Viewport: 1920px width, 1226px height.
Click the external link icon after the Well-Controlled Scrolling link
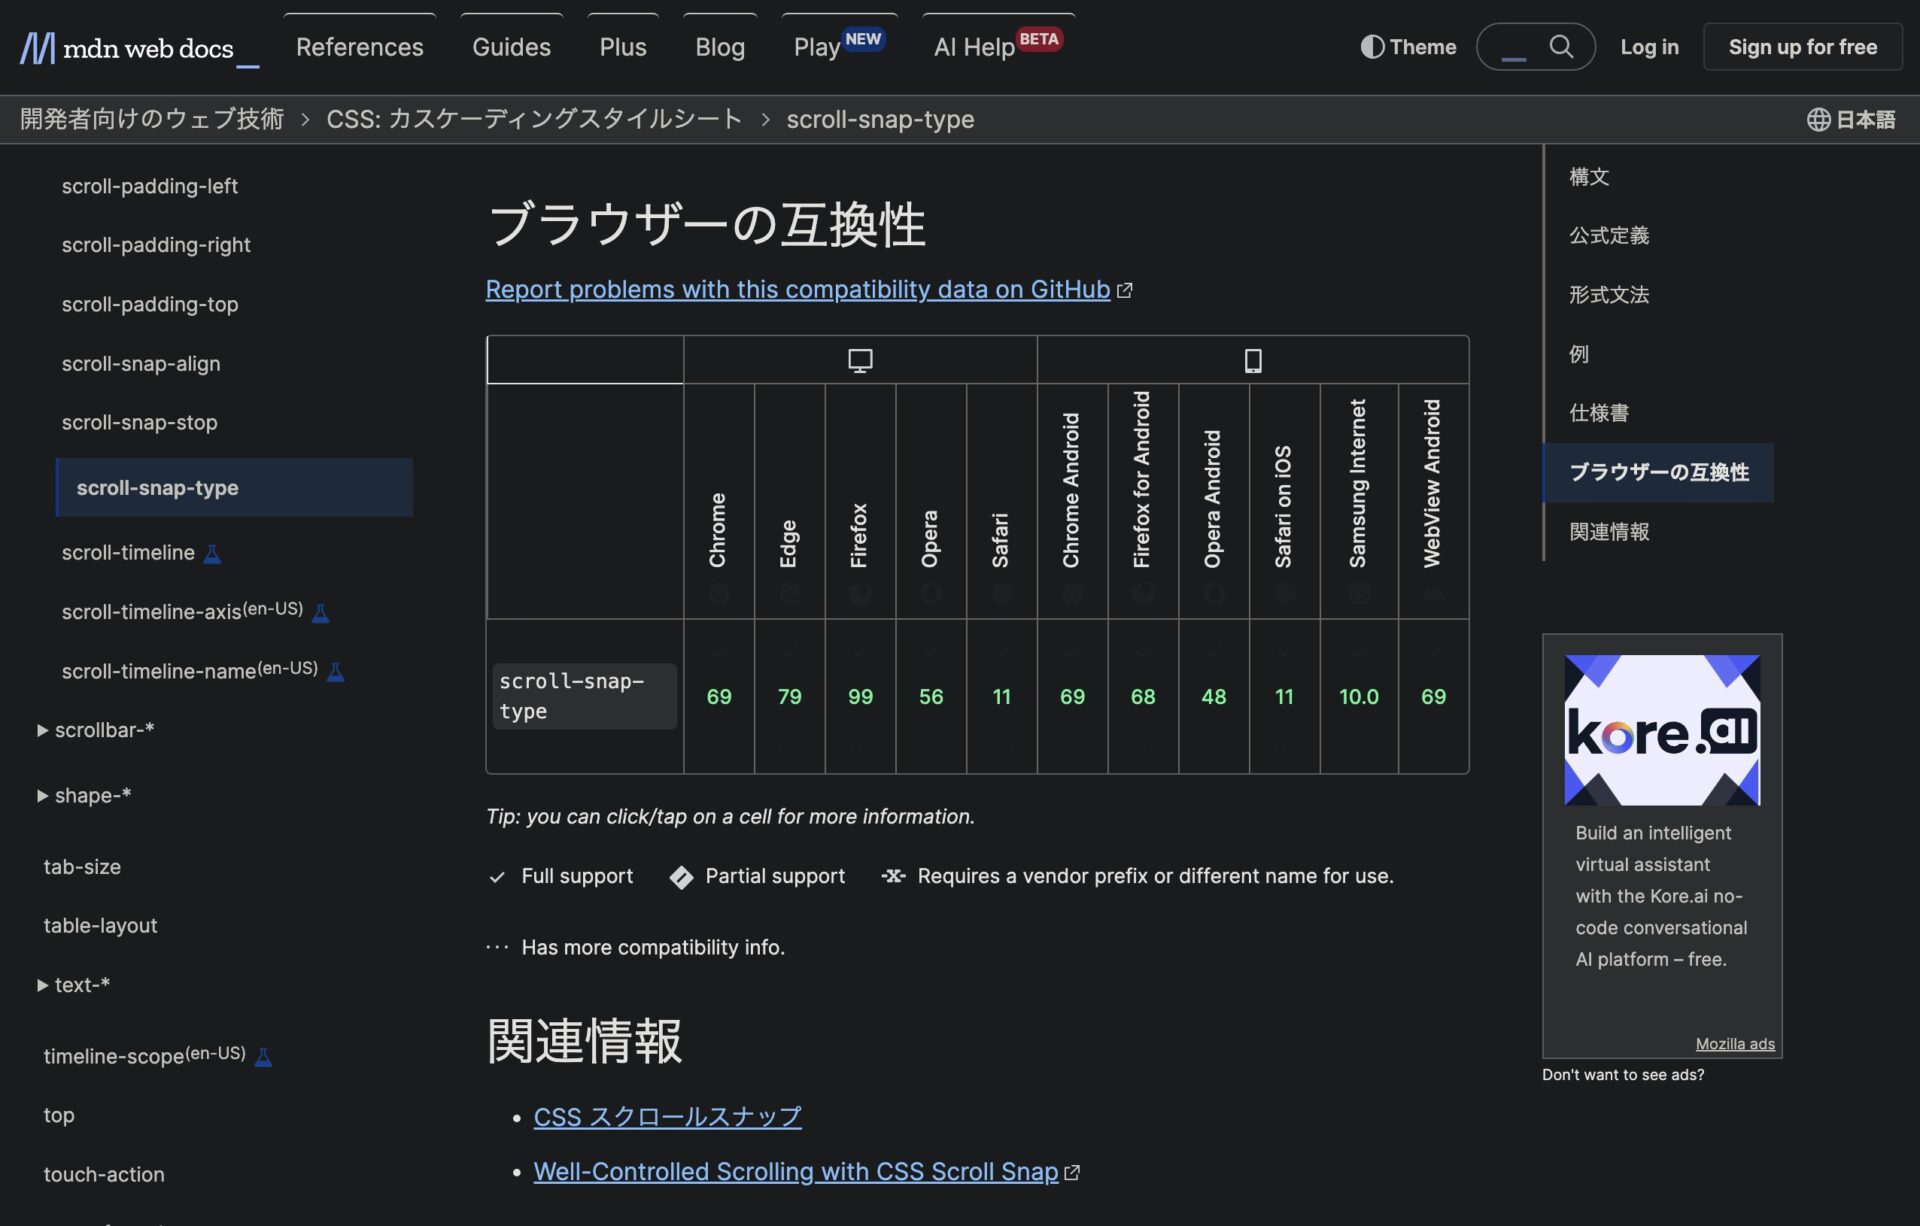click(1072, 1172)
